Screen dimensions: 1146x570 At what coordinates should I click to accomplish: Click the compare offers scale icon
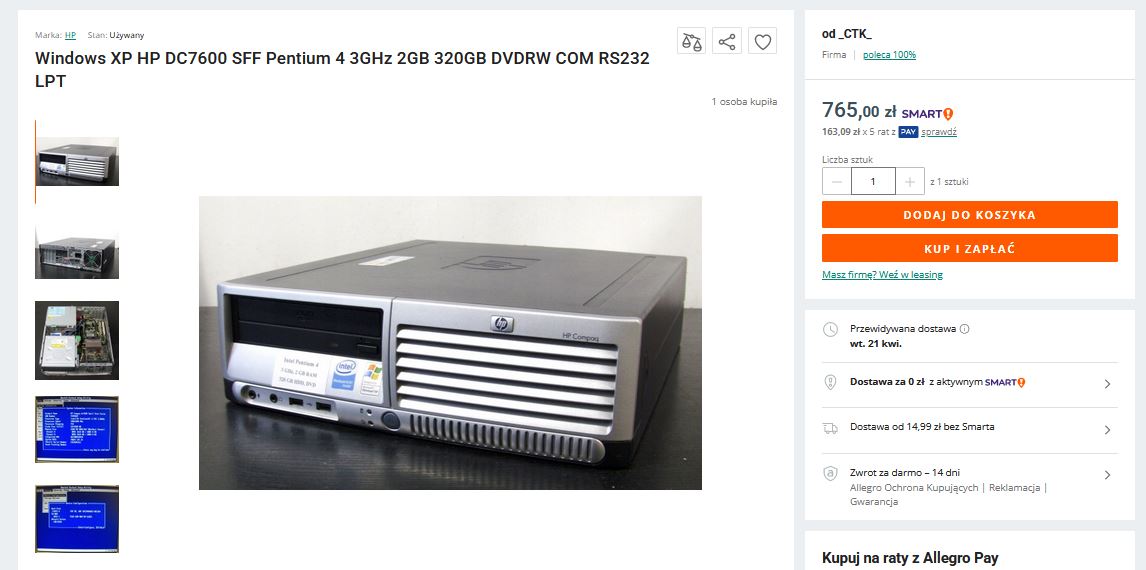click(x=691, y=42)
